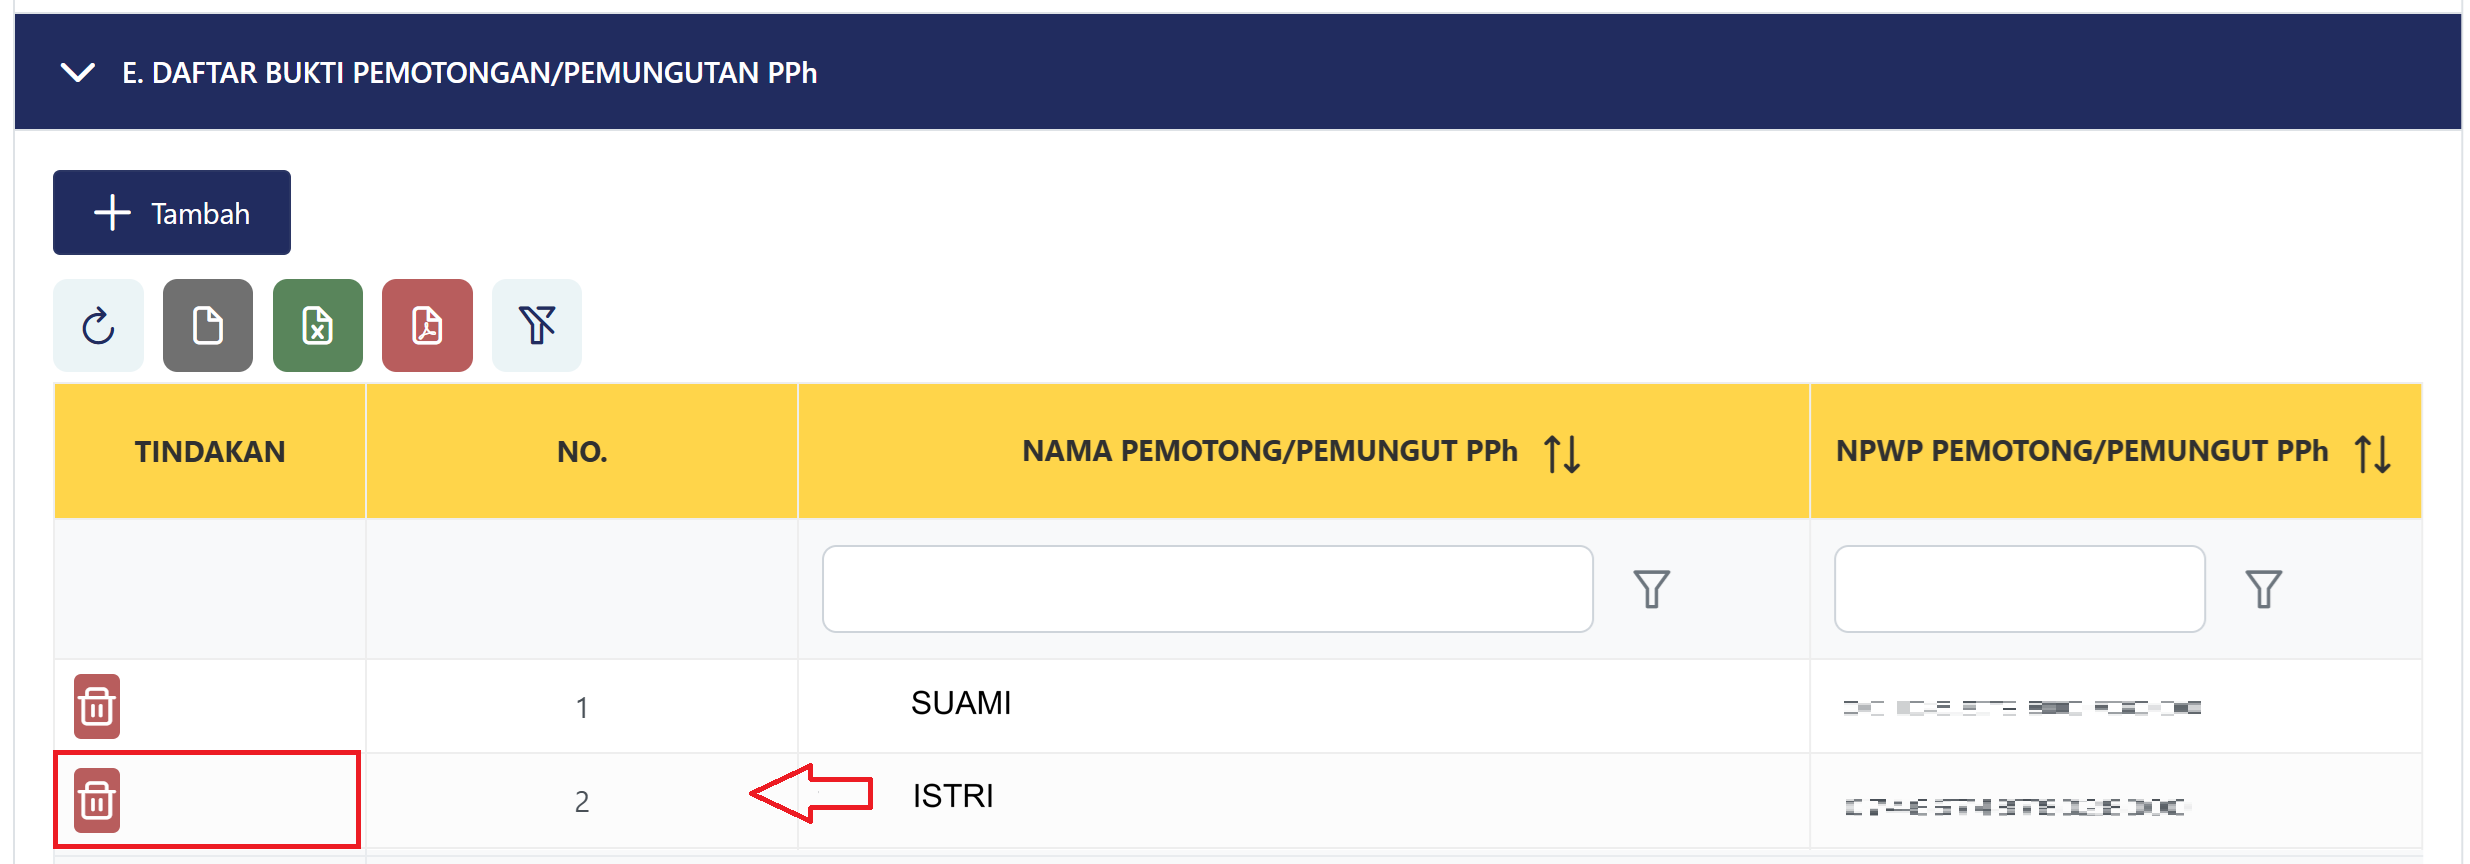Viewport: 2470px width, 864px height.
Task: Click the NO. column header
Action: (582, 452)
